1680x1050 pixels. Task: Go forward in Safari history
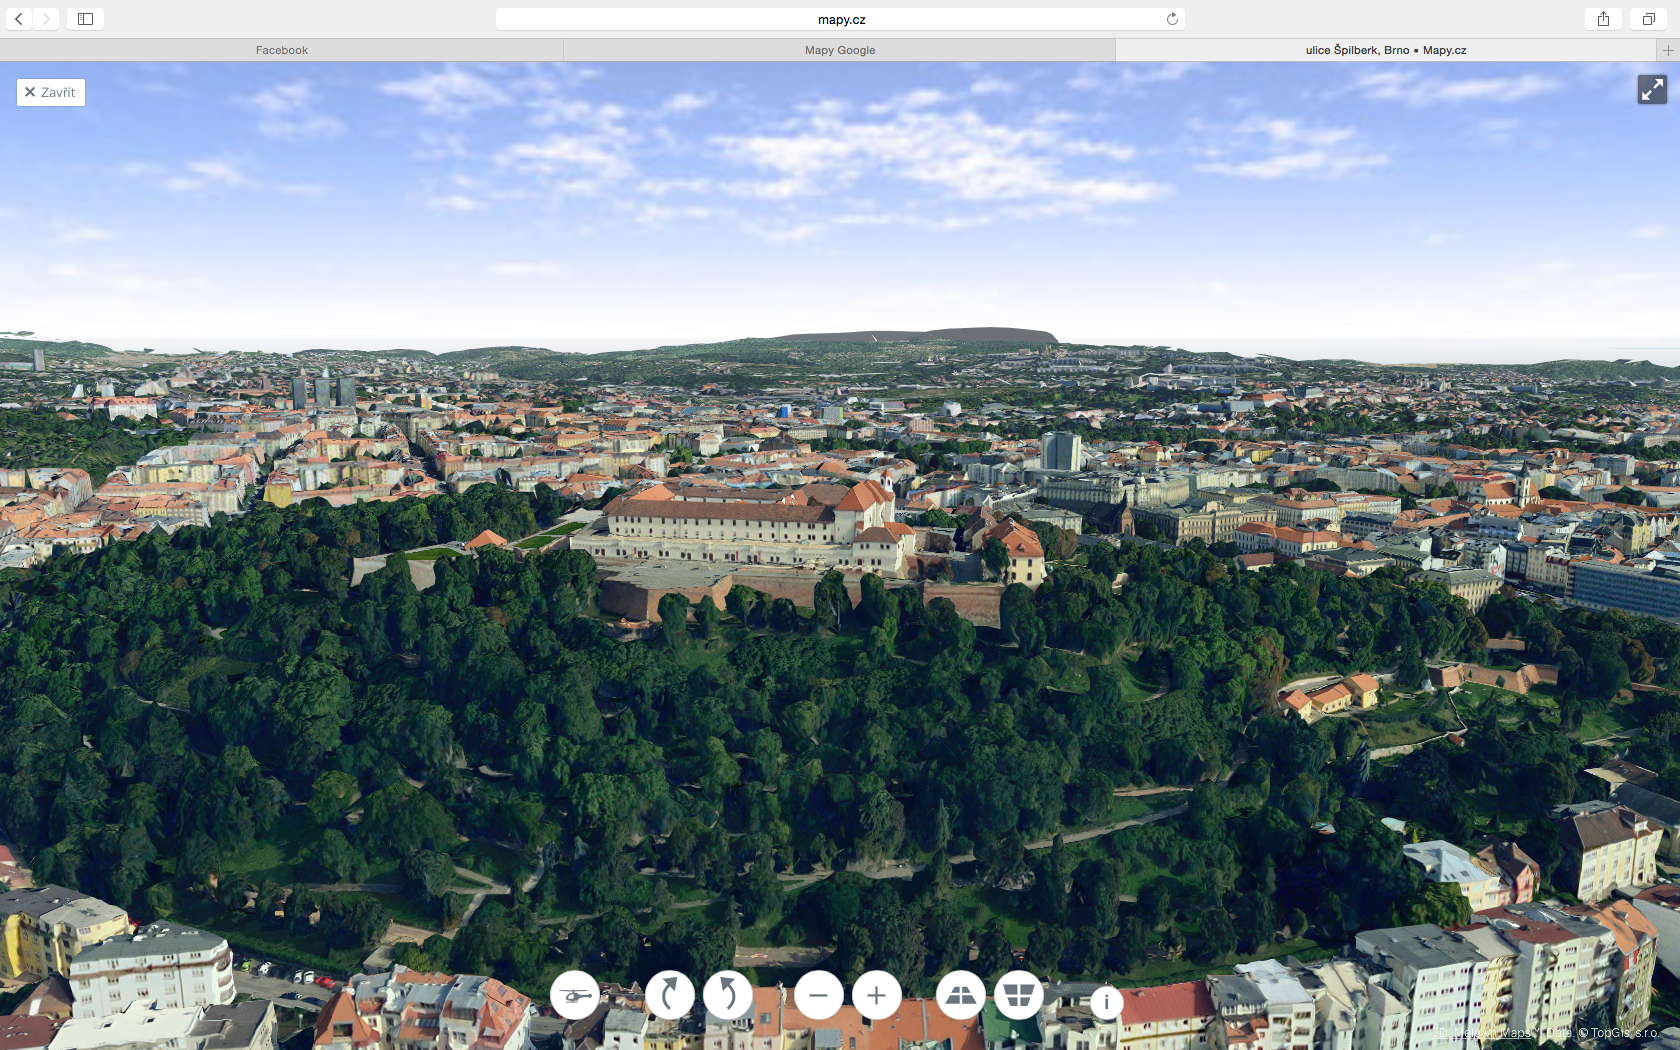coord(46,19)
